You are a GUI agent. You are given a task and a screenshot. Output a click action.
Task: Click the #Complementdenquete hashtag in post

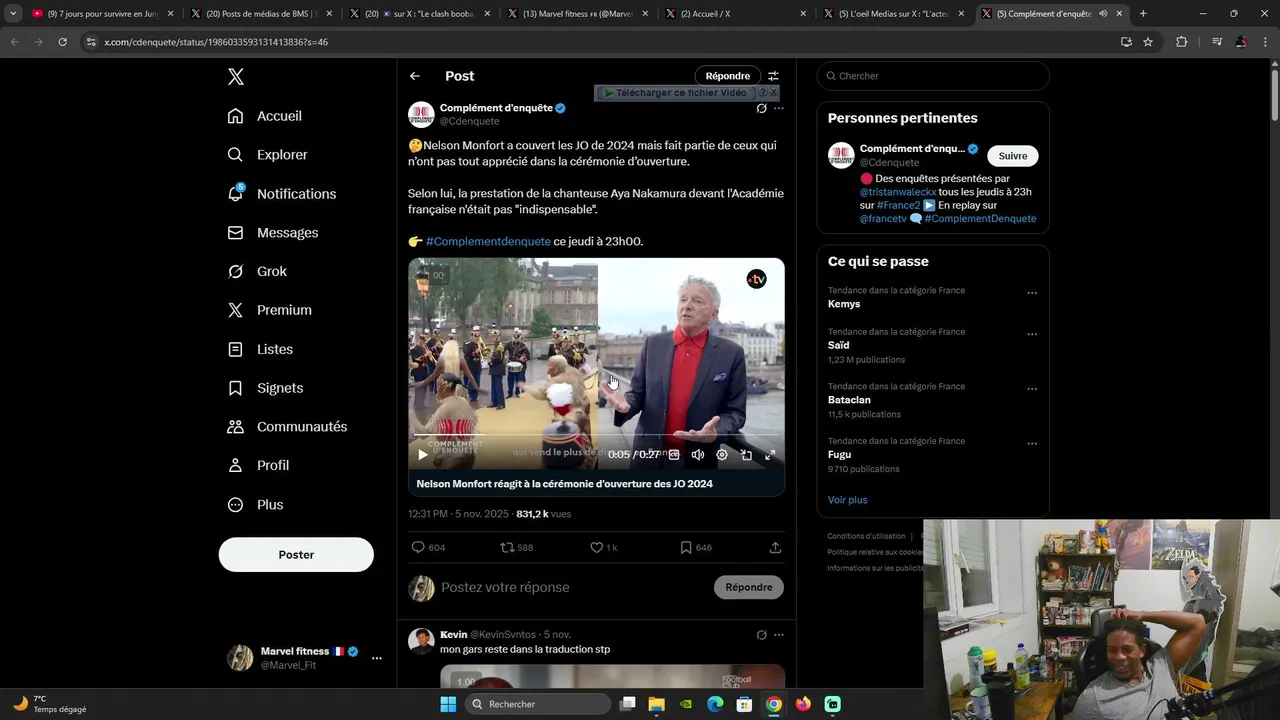click(x=488, y=241)
